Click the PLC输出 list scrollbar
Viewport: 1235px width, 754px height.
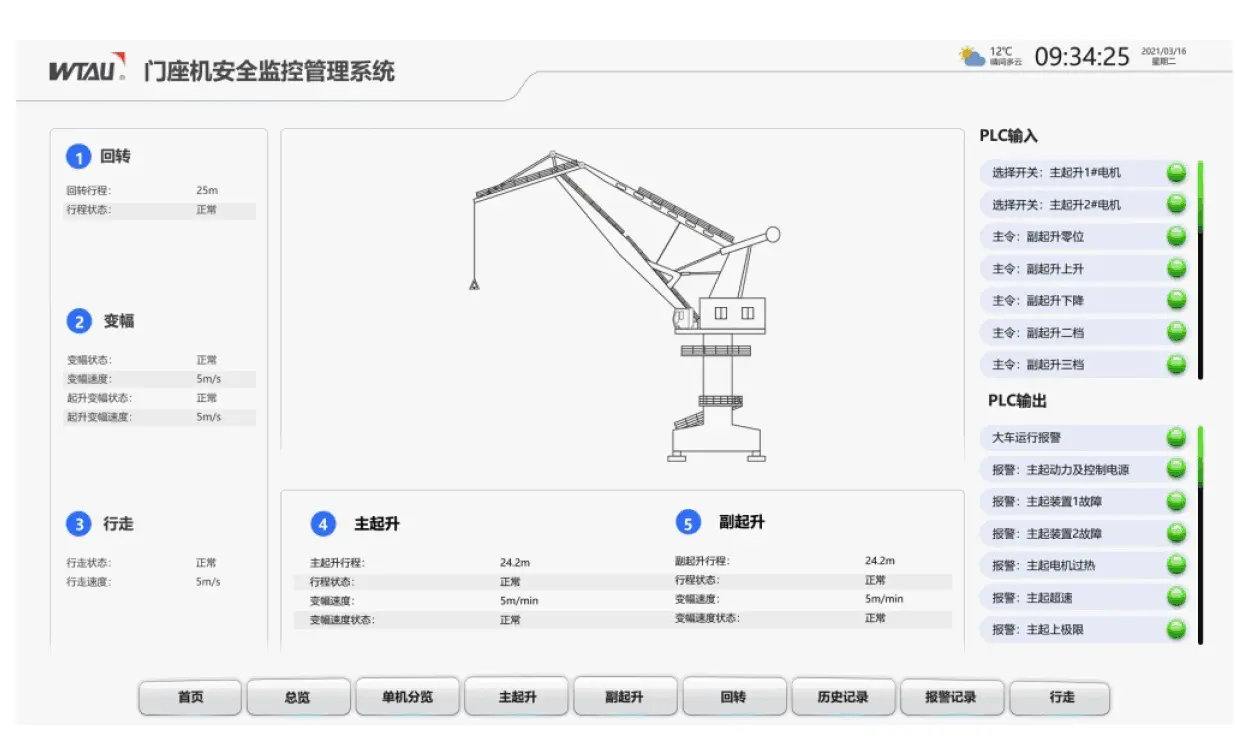click(x=1200, y=535)
